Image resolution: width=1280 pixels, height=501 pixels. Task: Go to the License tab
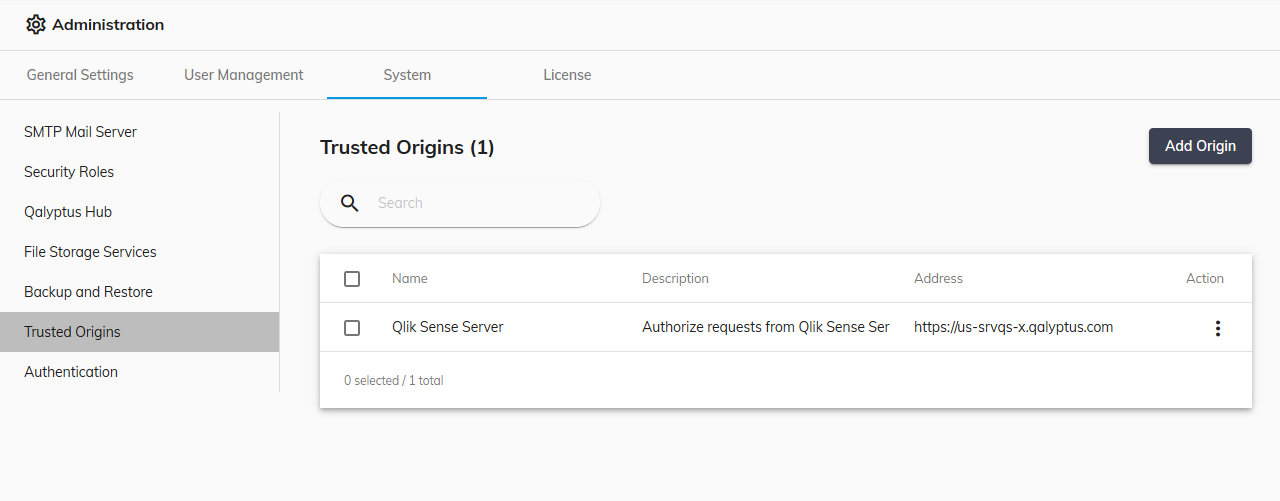(567, 75)
